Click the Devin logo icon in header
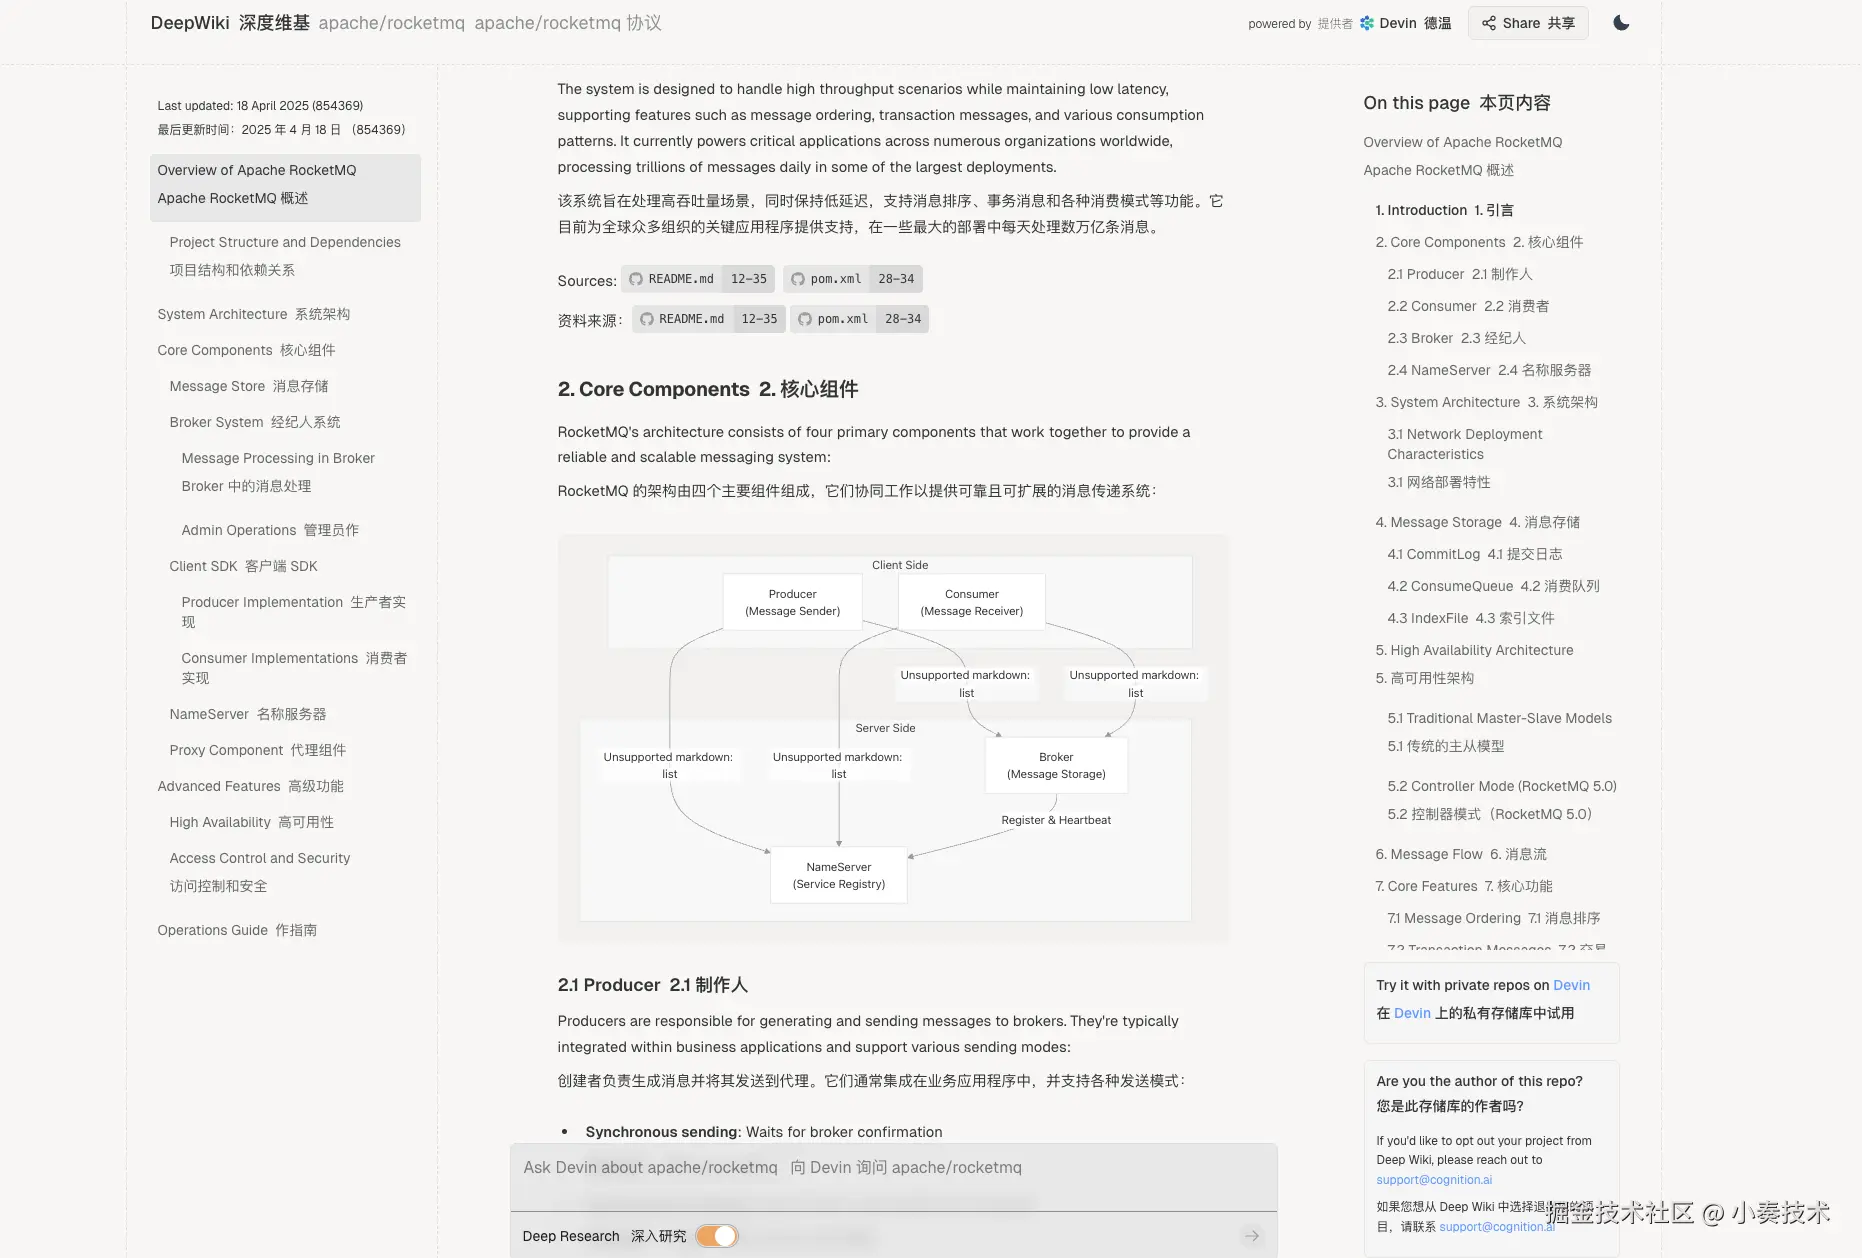 (1366, 23)
